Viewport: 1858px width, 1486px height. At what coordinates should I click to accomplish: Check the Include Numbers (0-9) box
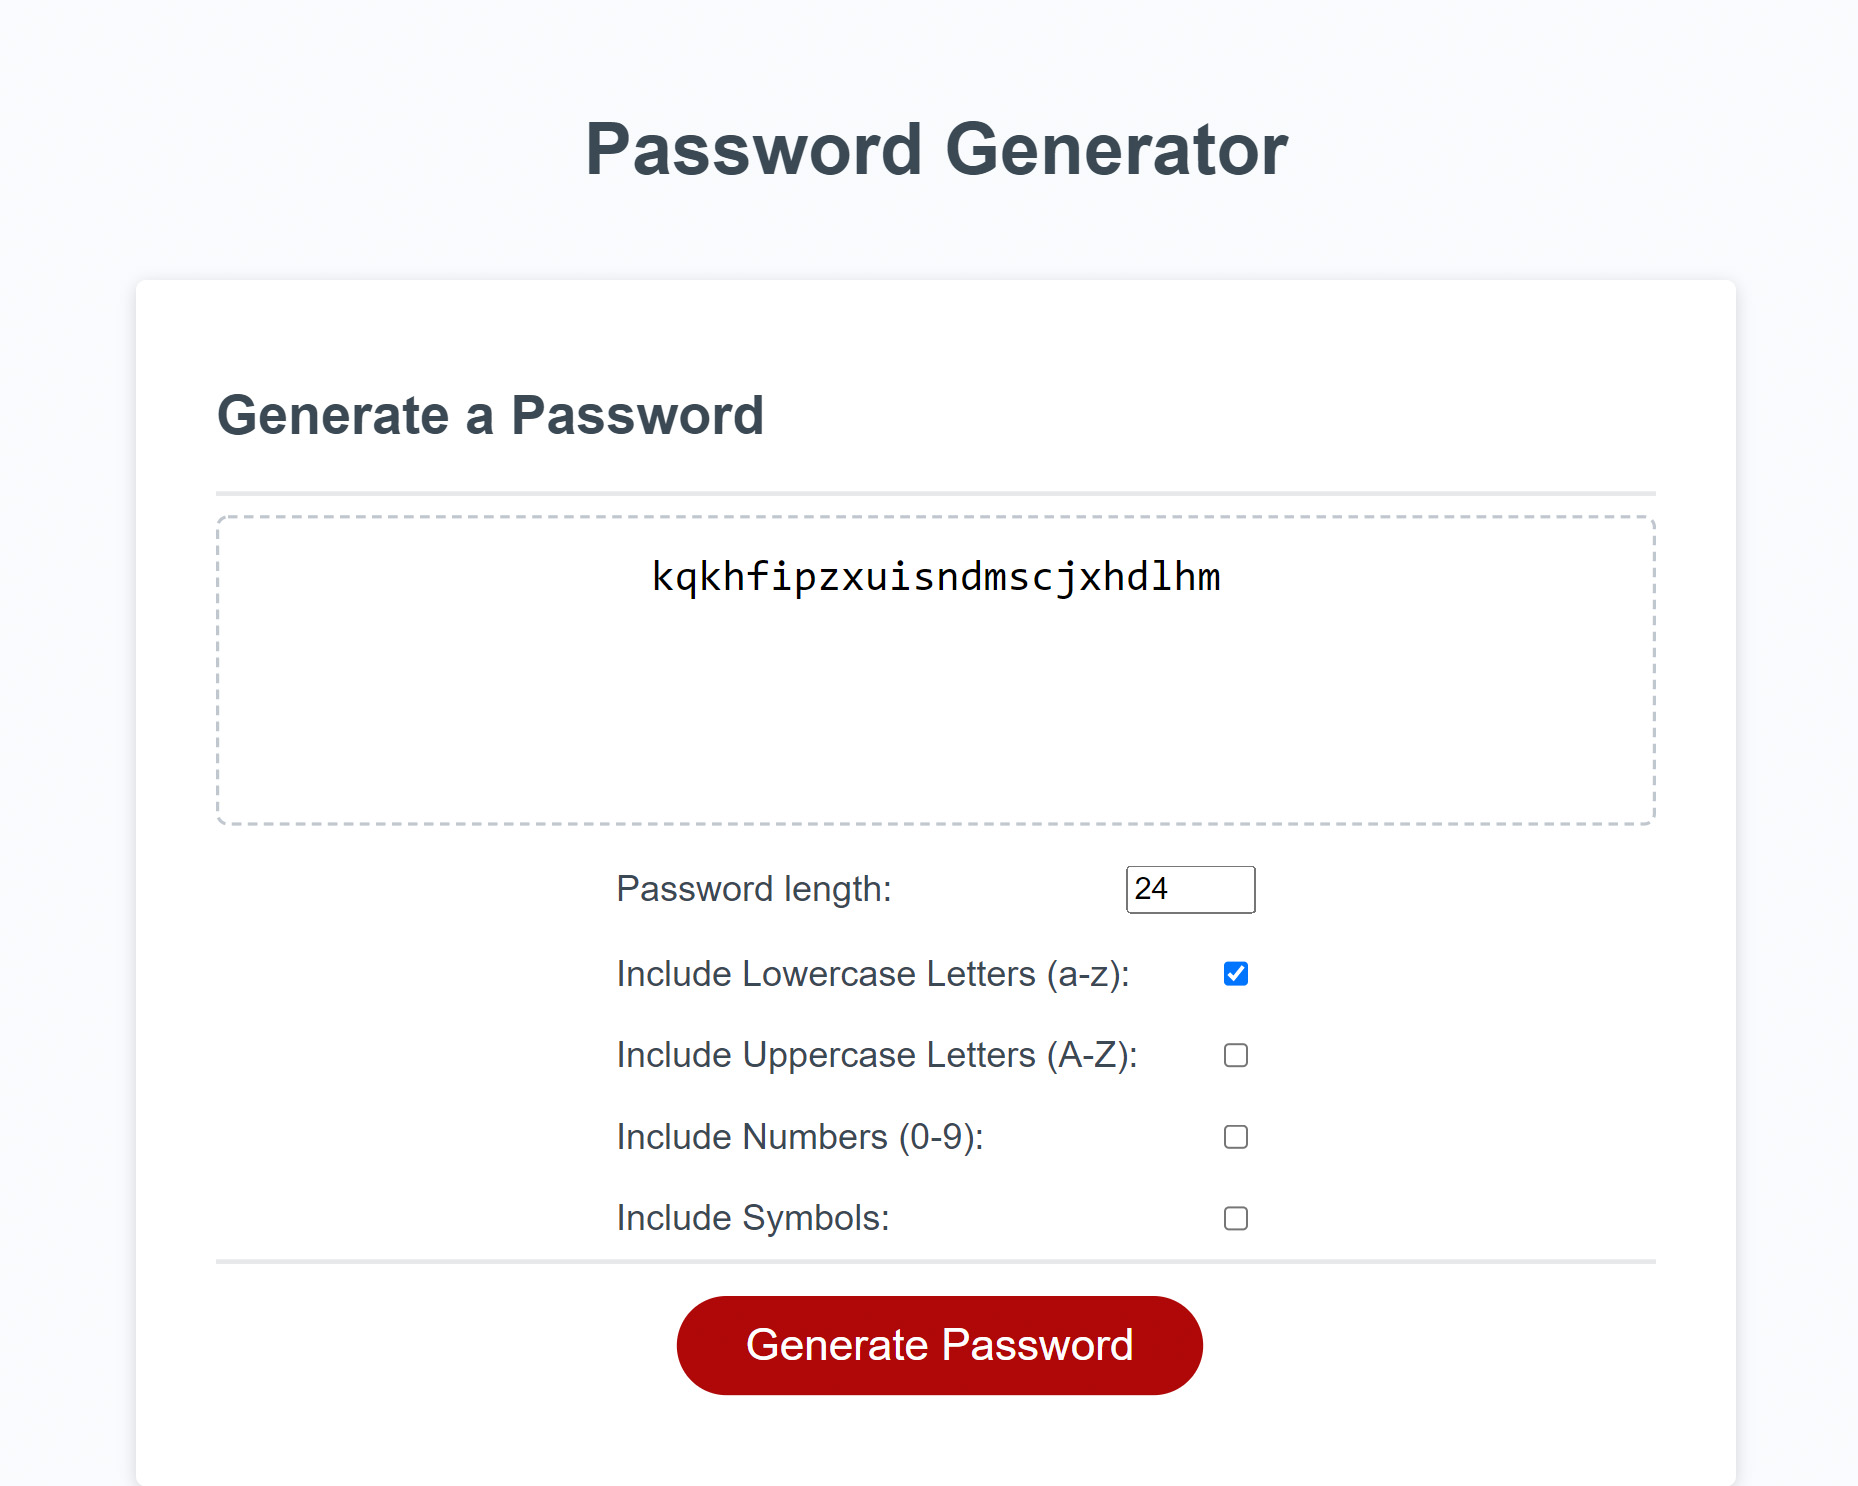(x=1235, y=1137)
